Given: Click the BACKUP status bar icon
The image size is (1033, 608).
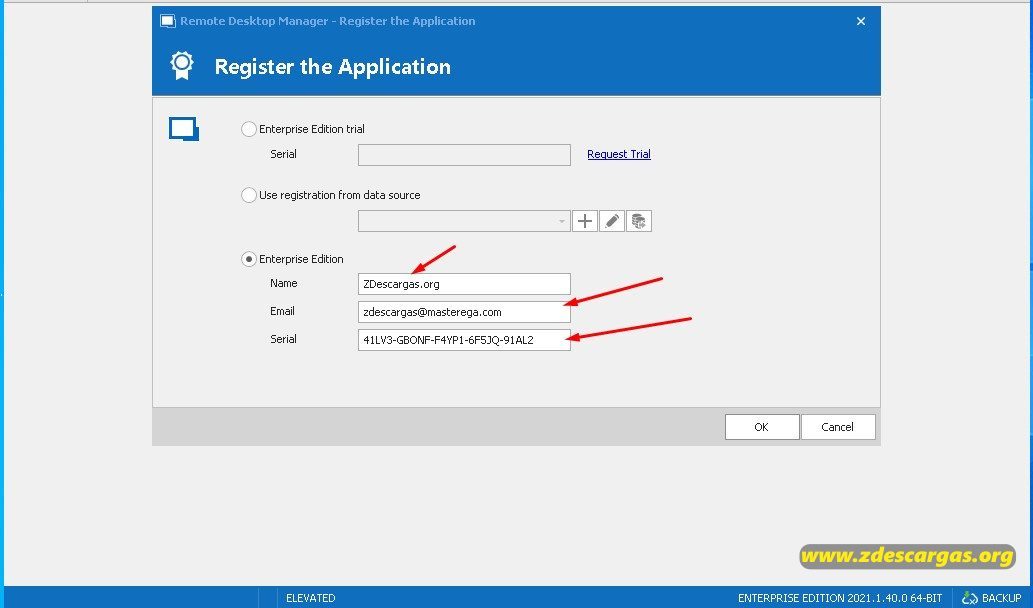Looking at the screenshot, I should tap(969, 598).
